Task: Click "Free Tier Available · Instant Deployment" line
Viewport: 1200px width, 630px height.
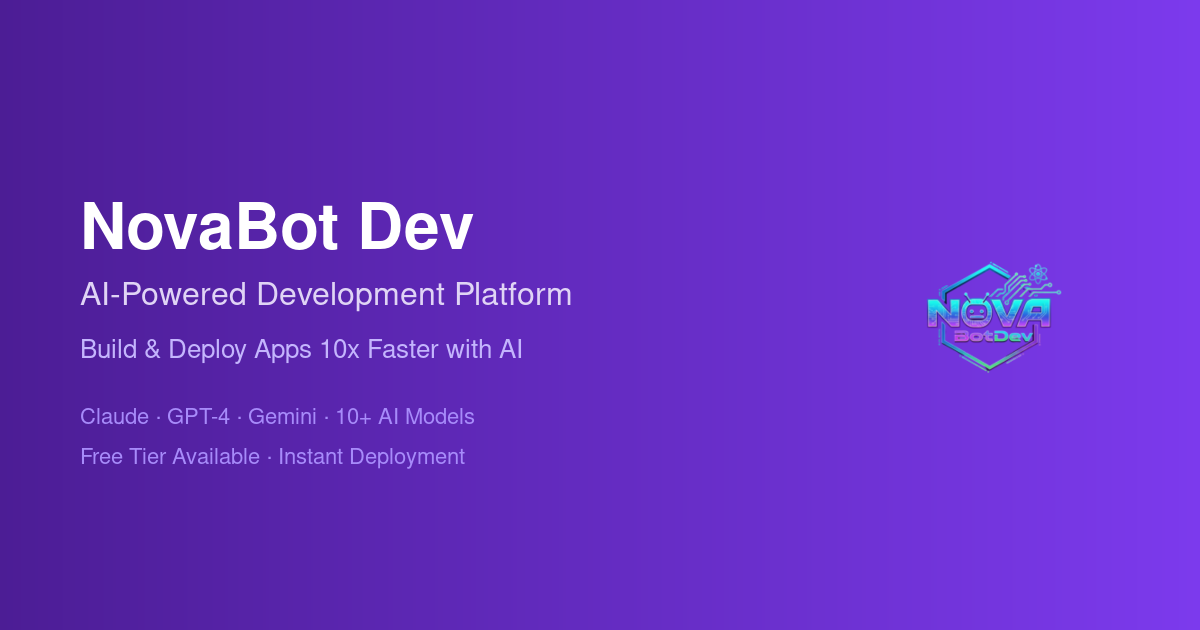Action: (x=273, y=457)
